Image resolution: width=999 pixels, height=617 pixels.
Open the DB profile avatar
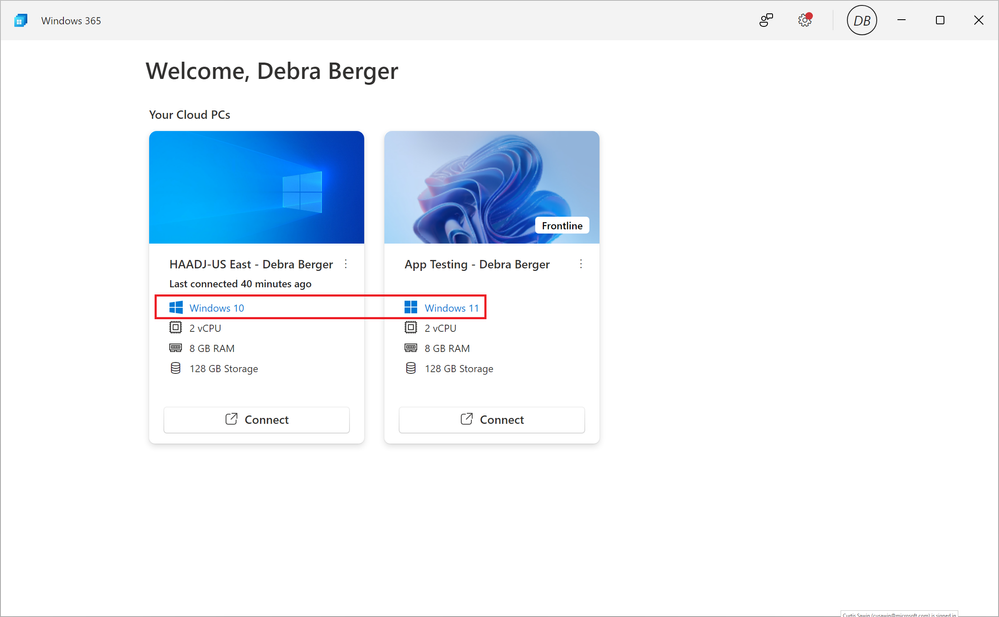click(861, 20)
